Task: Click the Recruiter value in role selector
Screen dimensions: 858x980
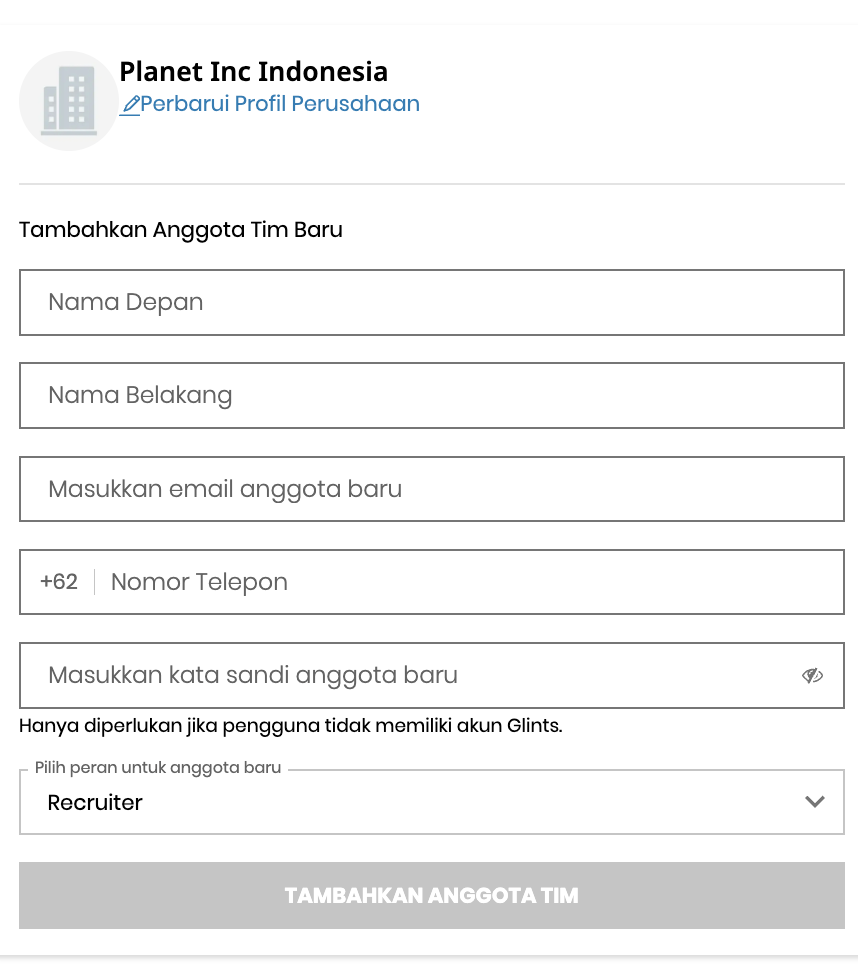Action: [95, 802]
